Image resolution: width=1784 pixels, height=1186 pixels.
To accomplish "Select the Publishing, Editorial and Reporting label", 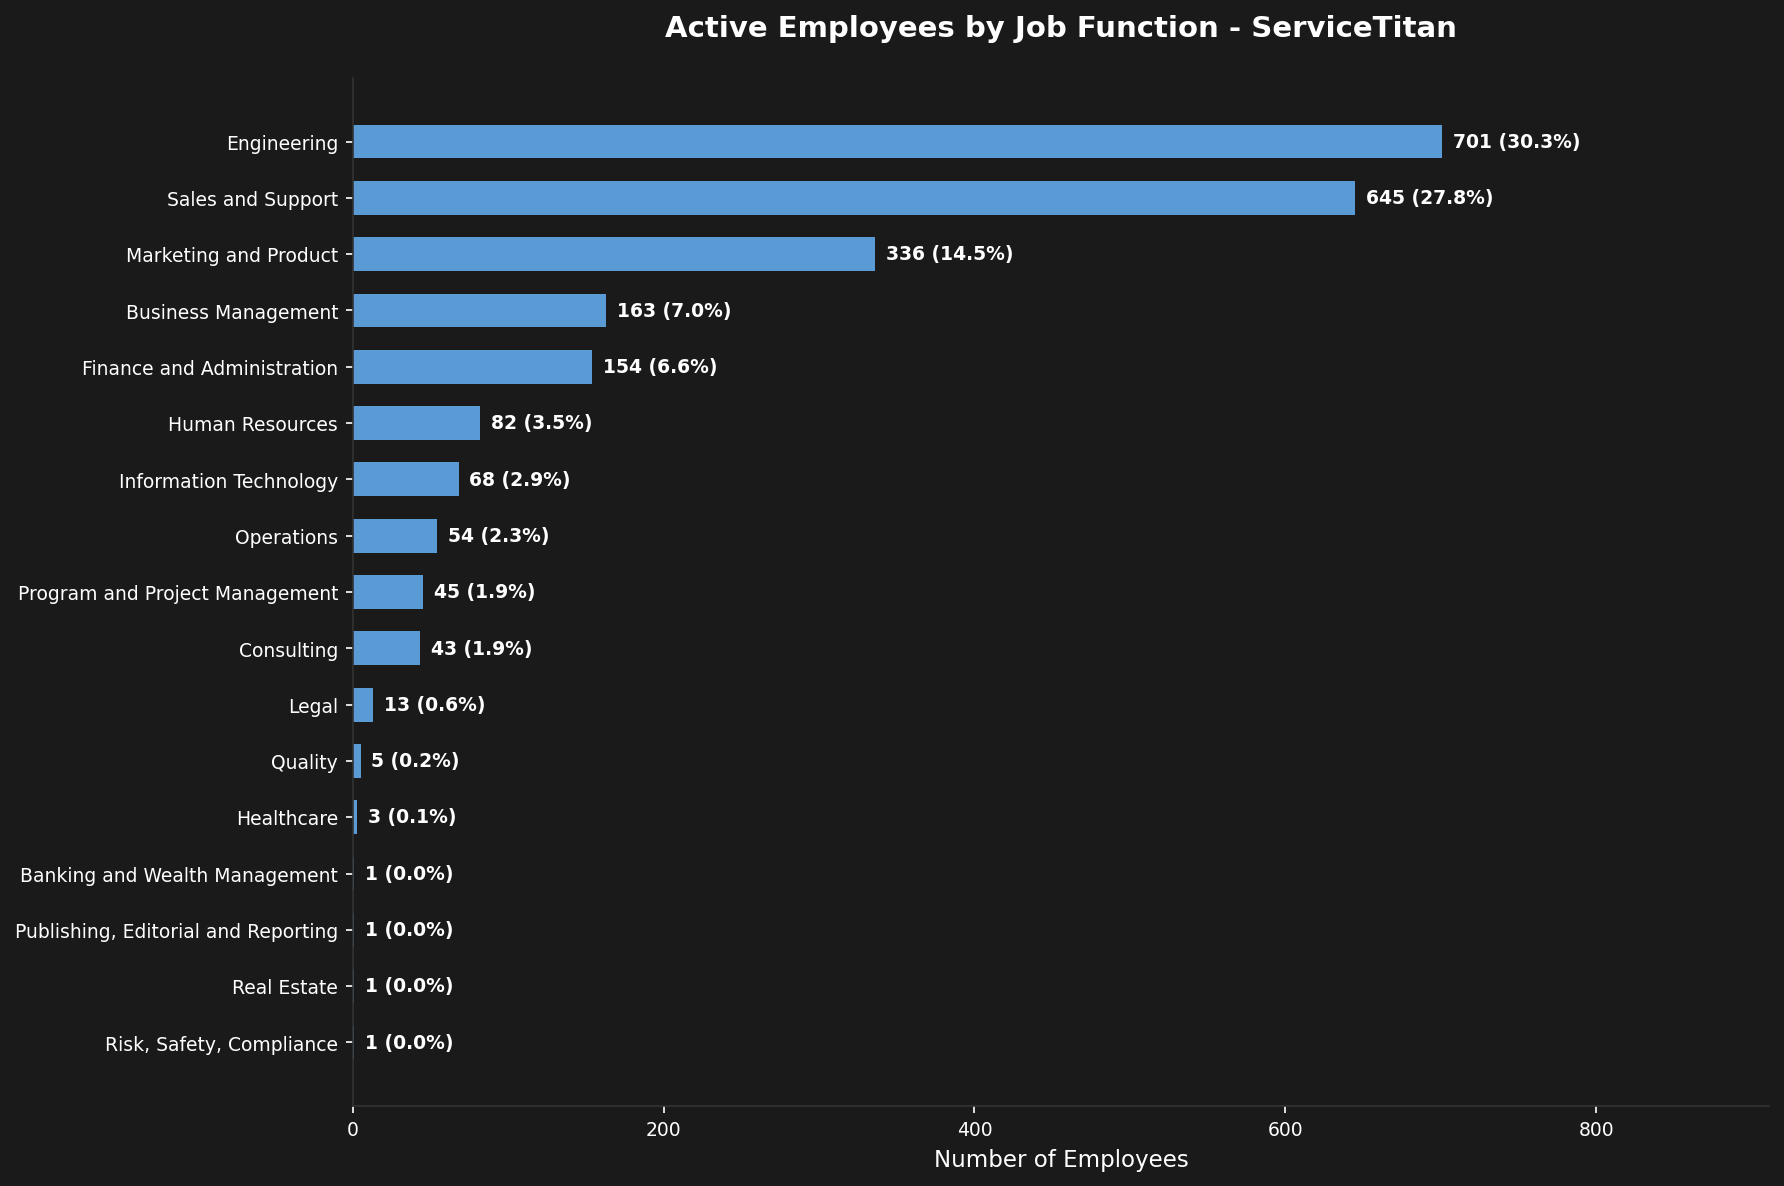I will coord(177,931).
